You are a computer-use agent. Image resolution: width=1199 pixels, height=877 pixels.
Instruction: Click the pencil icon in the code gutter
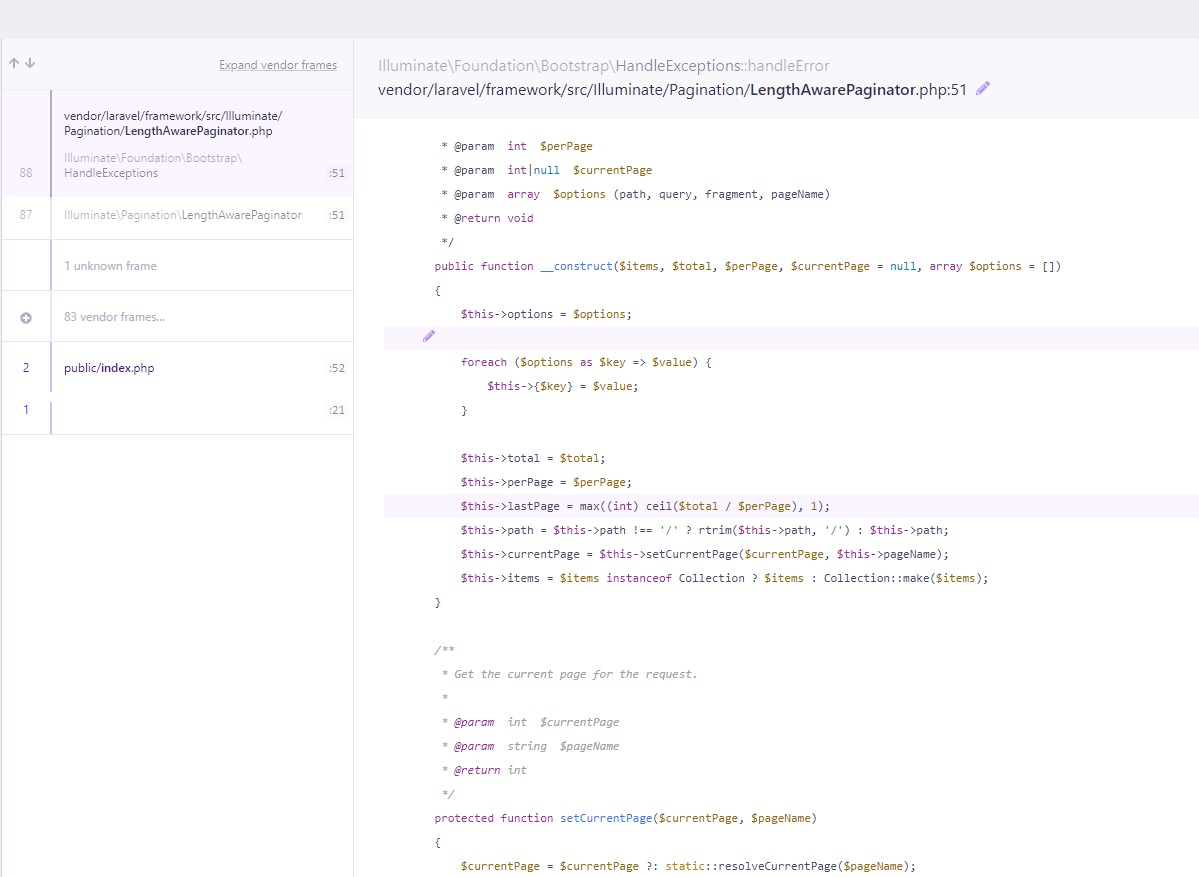(x=428, y=336)
